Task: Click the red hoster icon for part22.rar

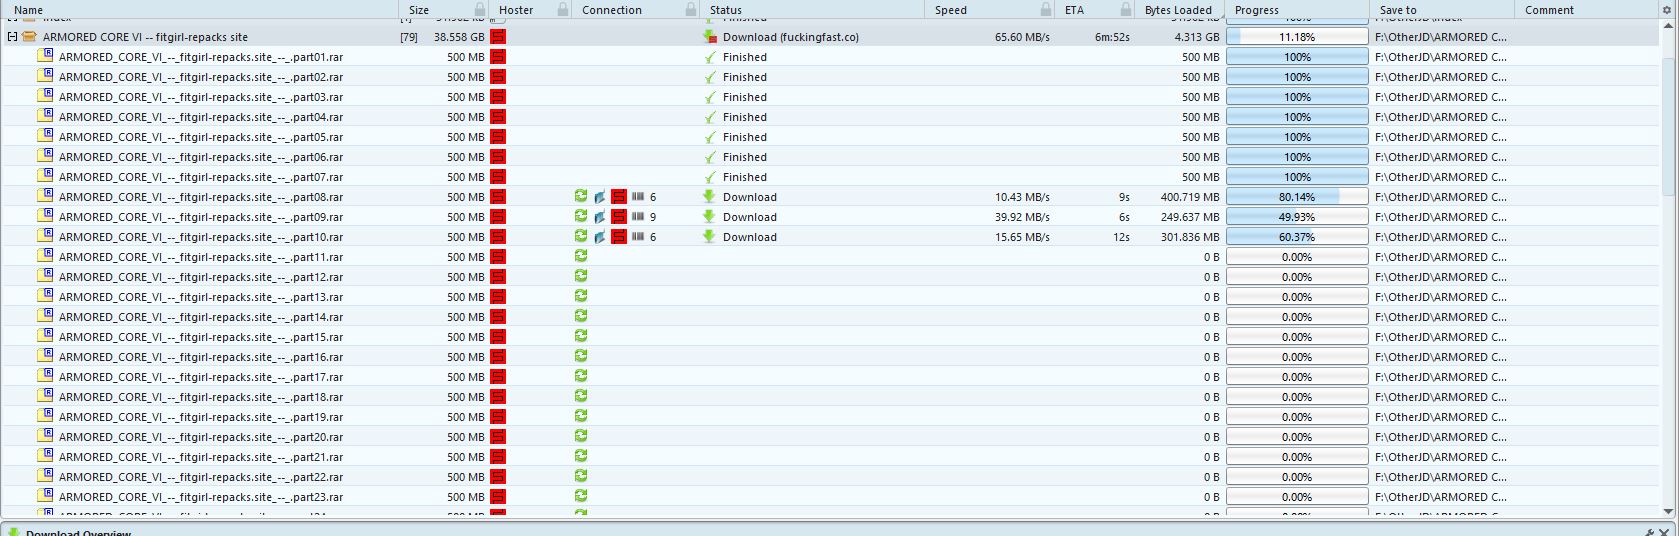Action: click(x=498, y=477)
